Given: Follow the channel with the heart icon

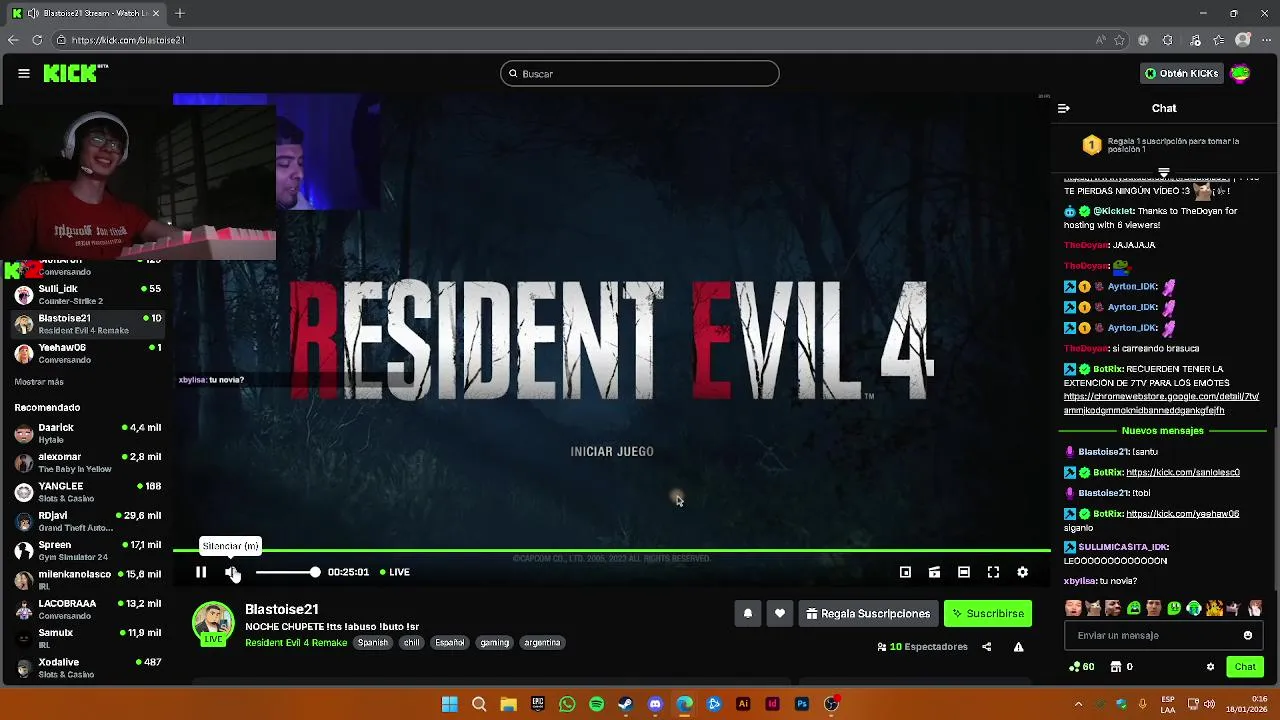Looking at the screenshot, I should [x=780, y=614].
